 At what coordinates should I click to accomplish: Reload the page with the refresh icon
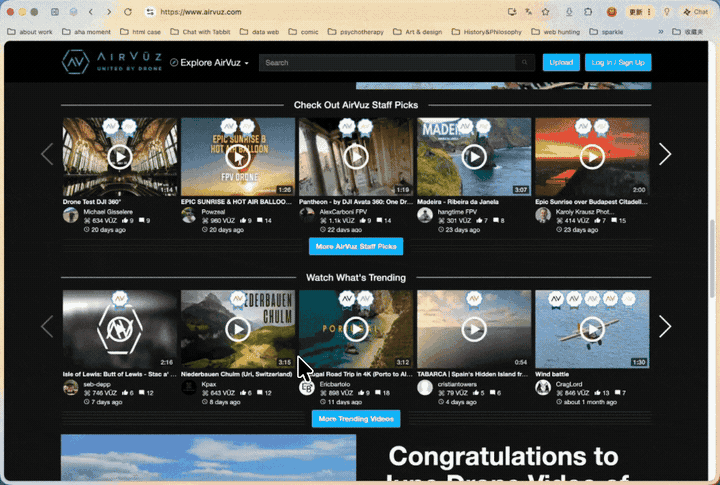click(128, 12)
